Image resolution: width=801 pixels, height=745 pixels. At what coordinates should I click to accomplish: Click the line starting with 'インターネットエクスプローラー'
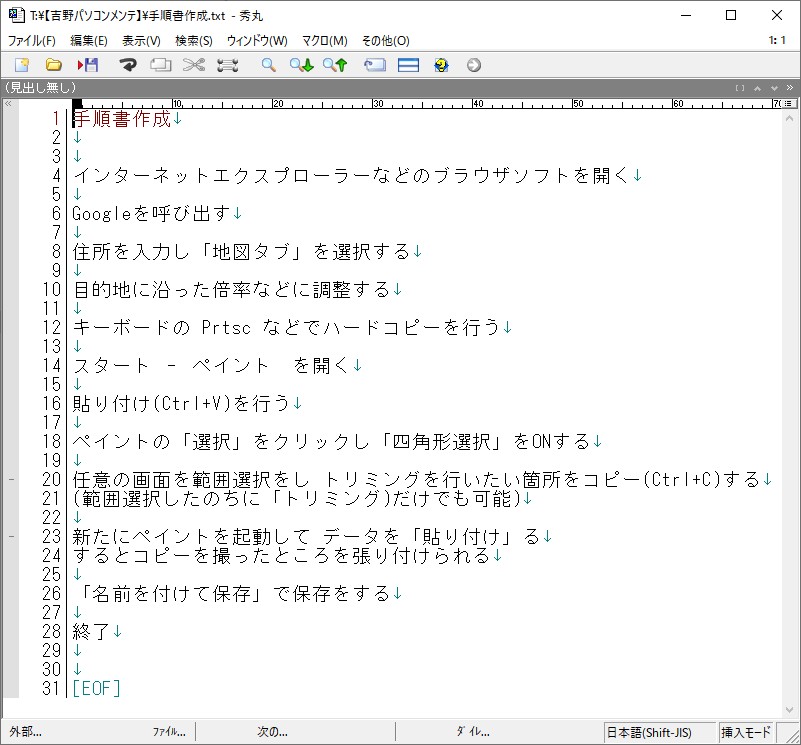click(351, 175)
